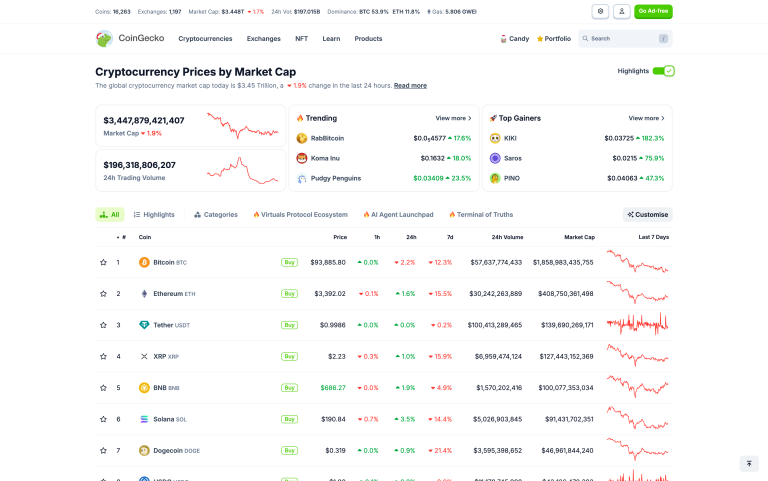Click the Ethereum coin icon

(x=144, y=294)
